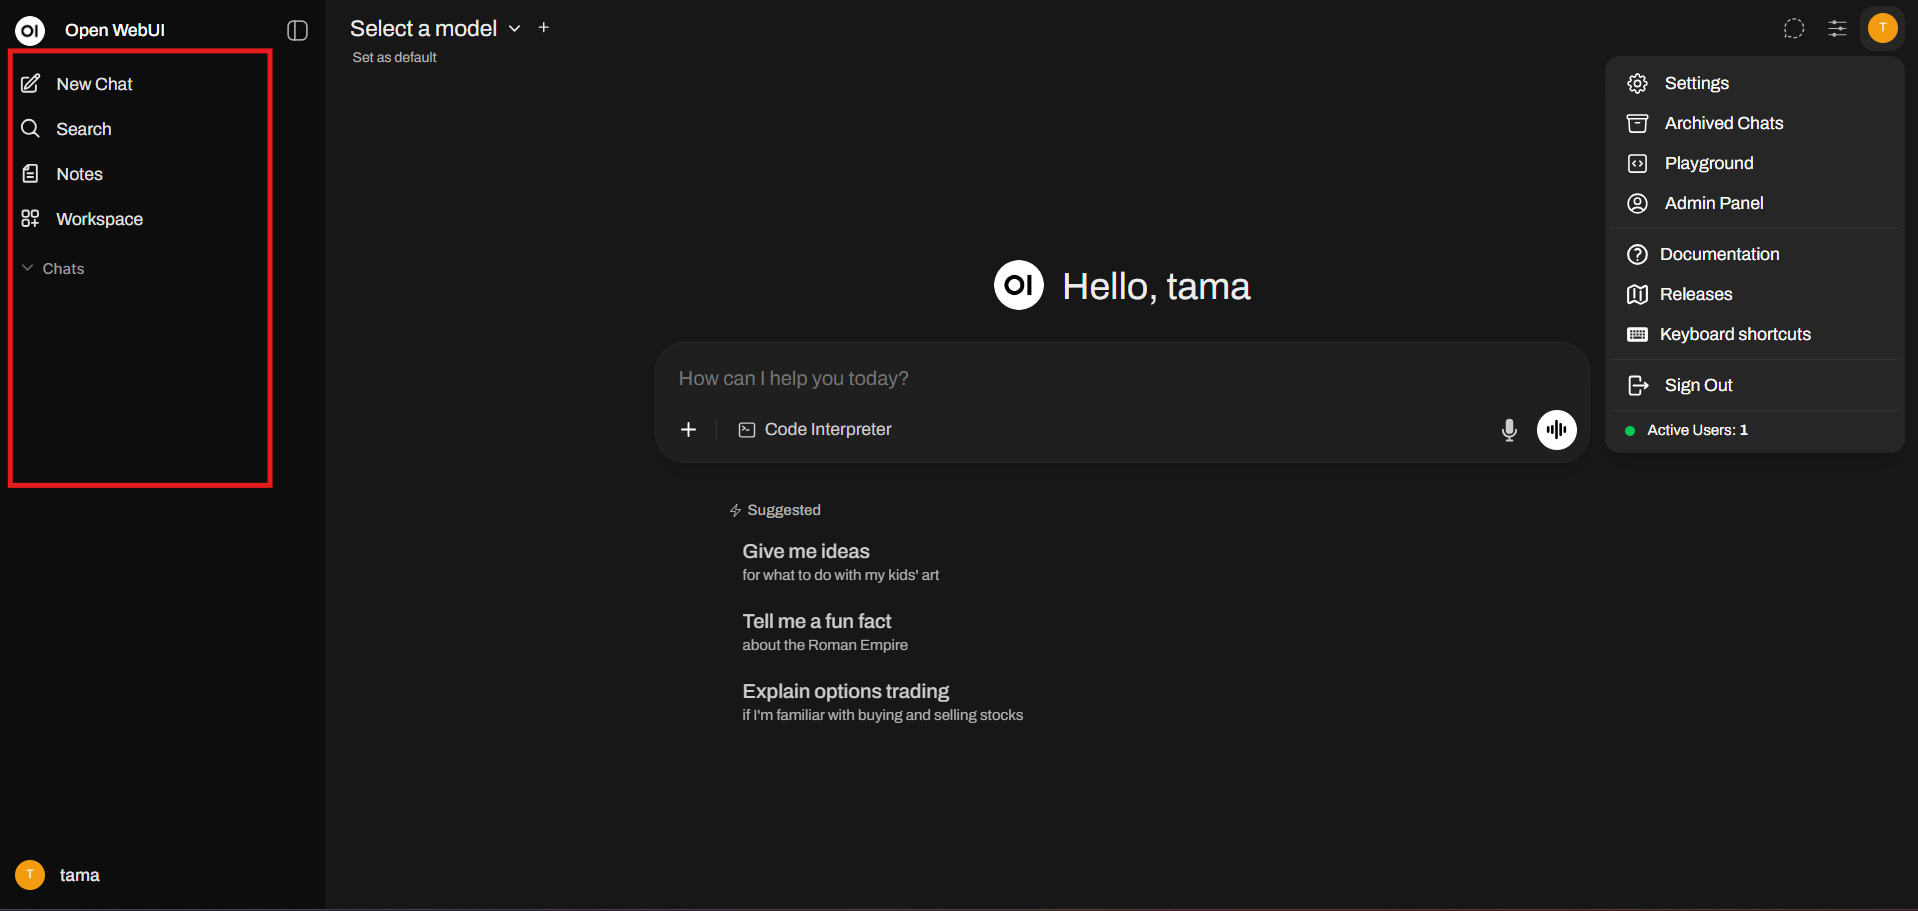Start a voice call with the waveform button

1556,430
